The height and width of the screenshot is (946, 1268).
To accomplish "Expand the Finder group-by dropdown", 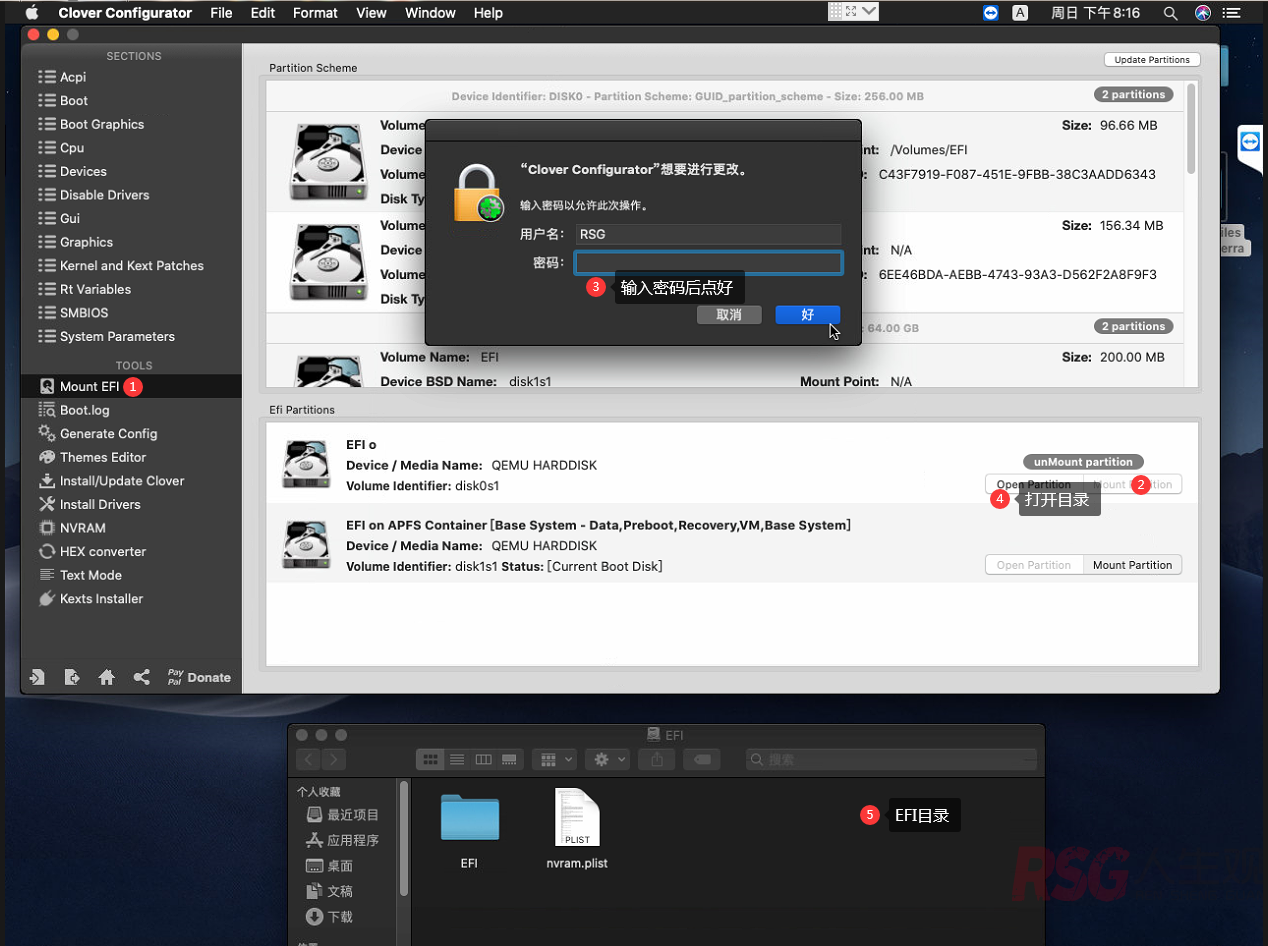I will (555, 760).
